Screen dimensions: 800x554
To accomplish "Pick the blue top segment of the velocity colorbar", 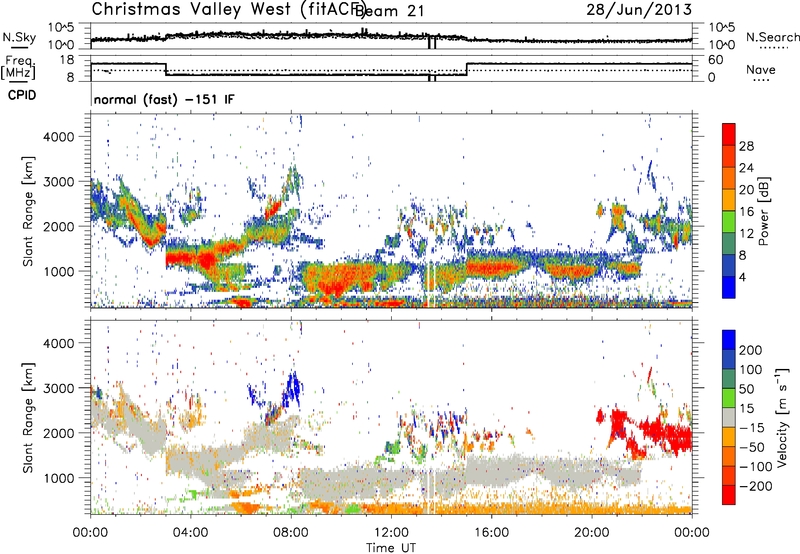I will point(729,340).
